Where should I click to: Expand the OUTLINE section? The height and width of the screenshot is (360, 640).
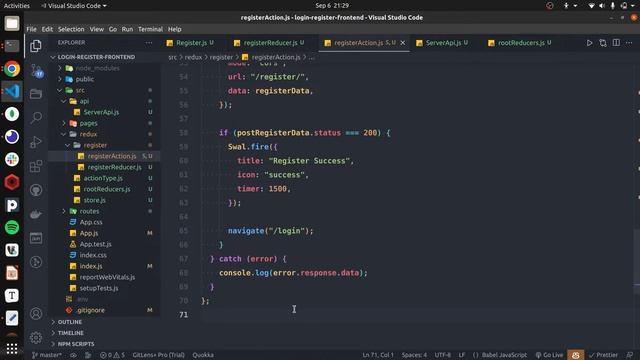[69, 322]
